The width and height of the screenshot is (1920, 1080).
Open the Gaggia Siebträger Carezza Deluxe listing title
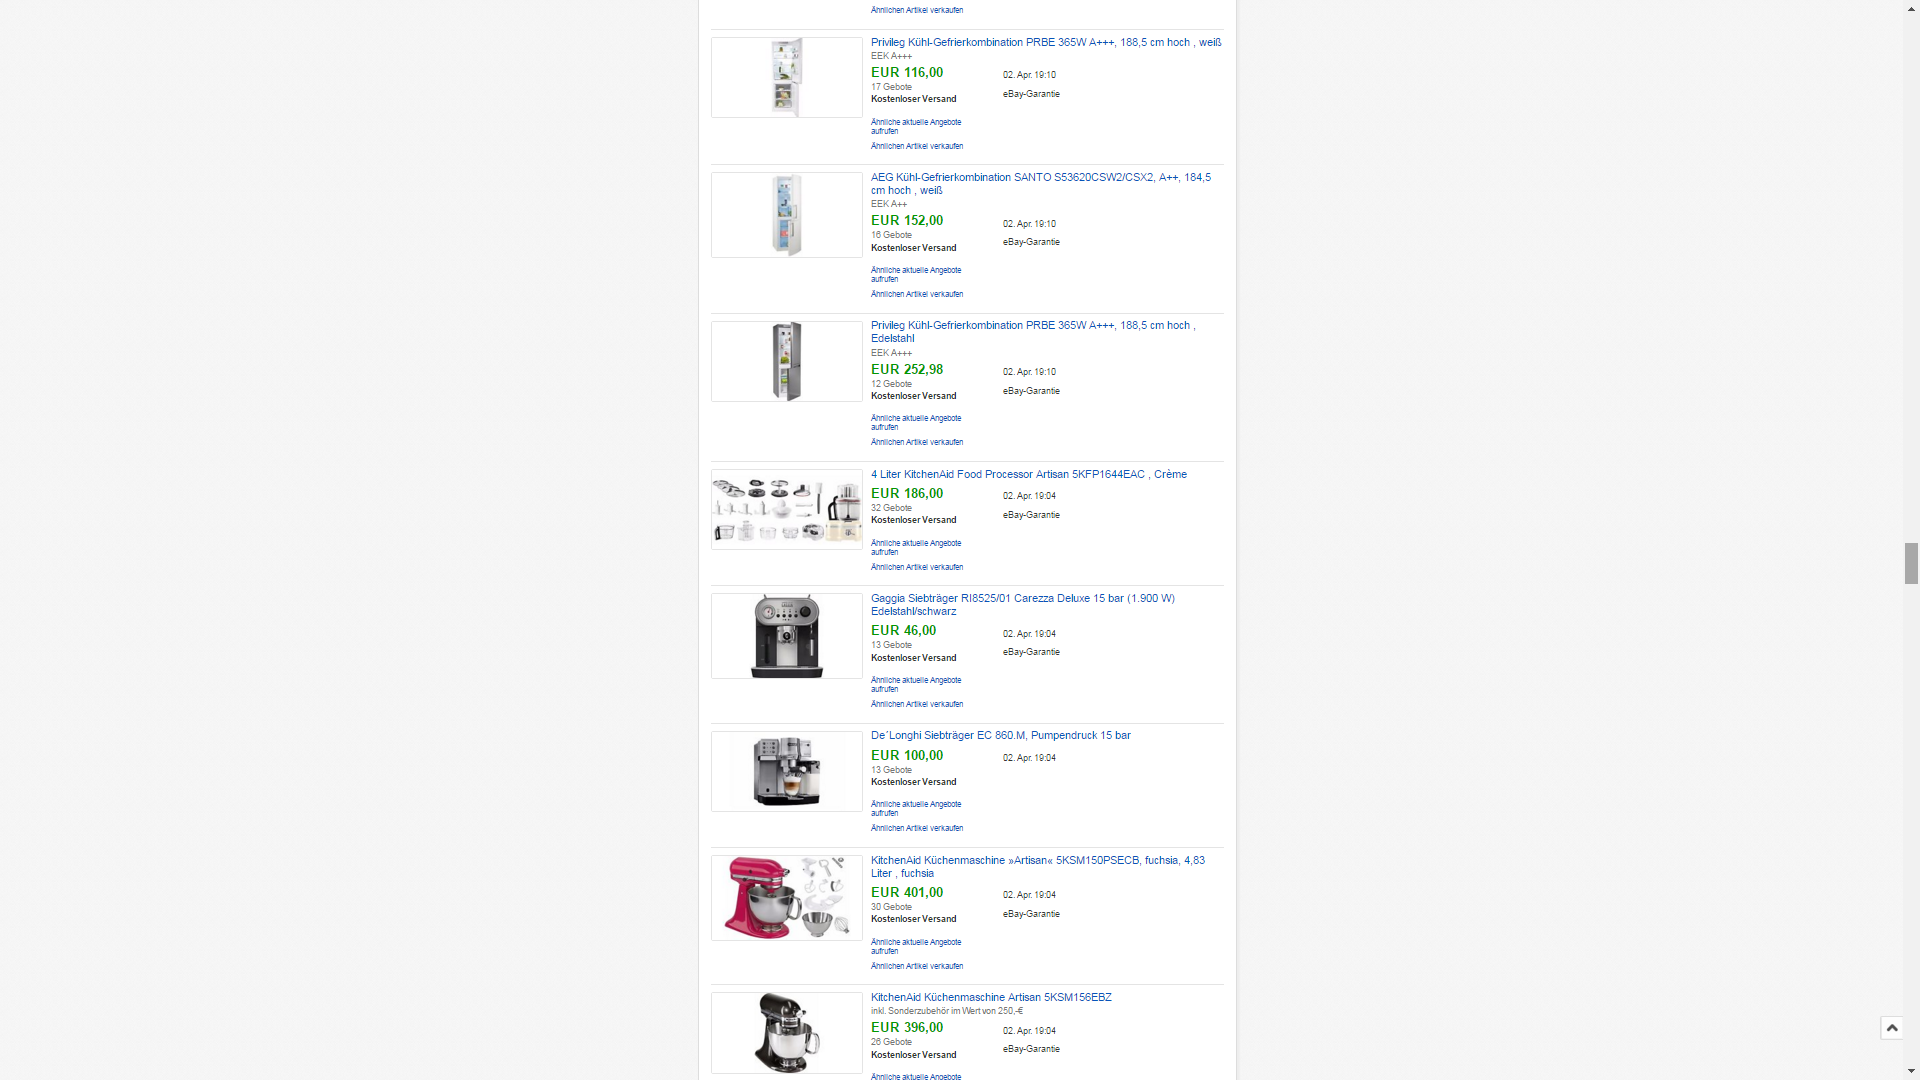(1023, 605)
